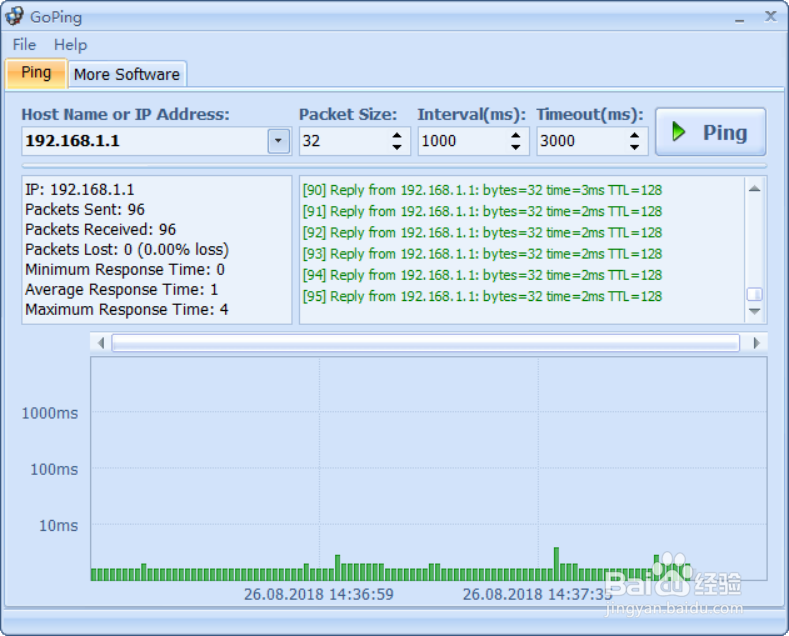Viewport: 789px width, 636px height.
Task: Click the Maximum Response Time value
Action: pos(127,309)
